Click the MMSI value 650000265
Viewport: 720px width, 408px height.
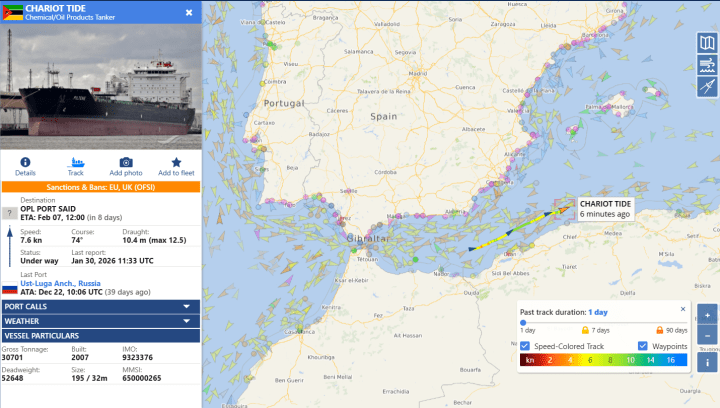point(141,378)
